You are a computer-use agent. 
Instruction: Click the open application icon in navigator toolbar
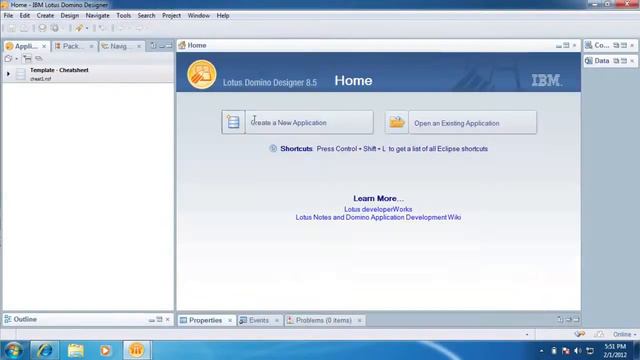coord(9,59)
